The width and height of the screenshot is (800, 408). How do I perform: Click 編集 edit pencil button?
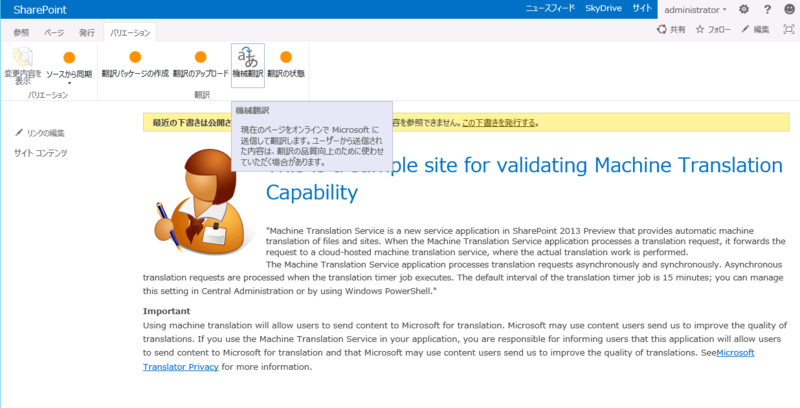756,30
